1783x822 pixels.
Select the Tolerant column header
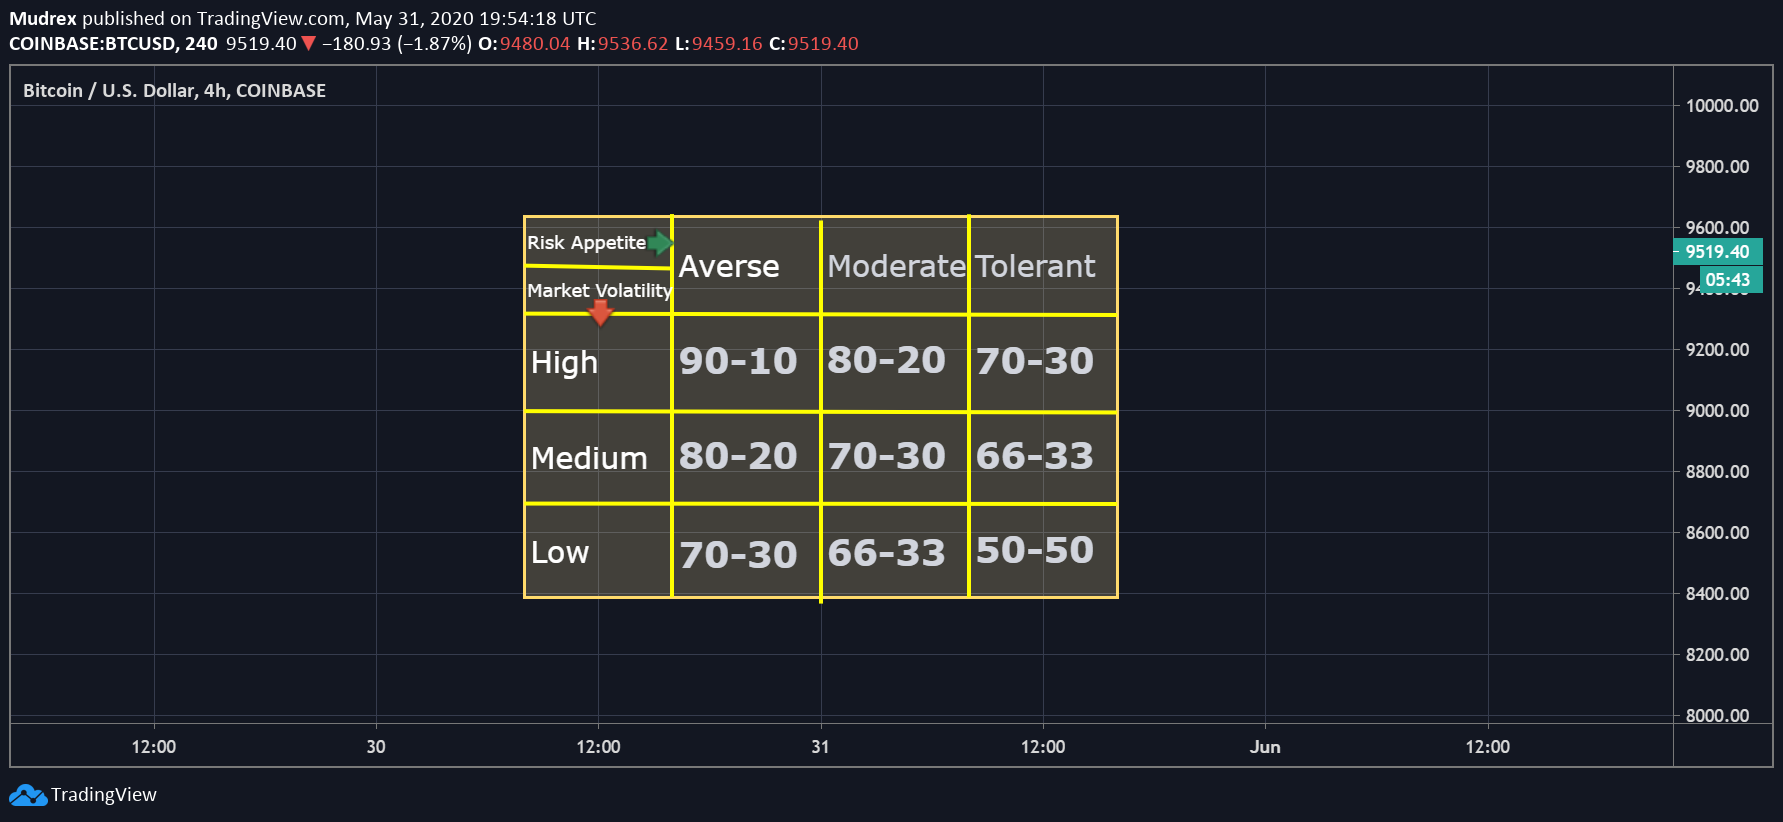[x=1035, y=266]
